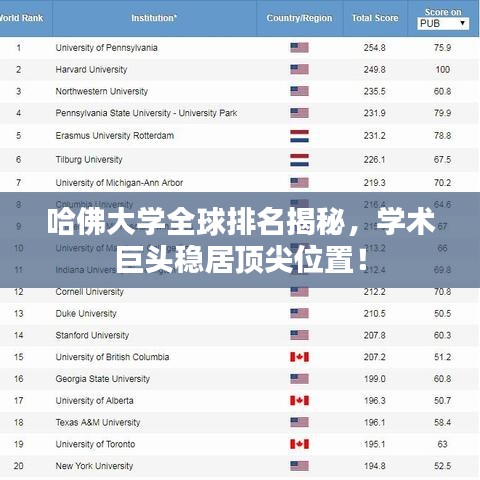
Task: Click total score 194.8
Action: click(x=375, y=466)
